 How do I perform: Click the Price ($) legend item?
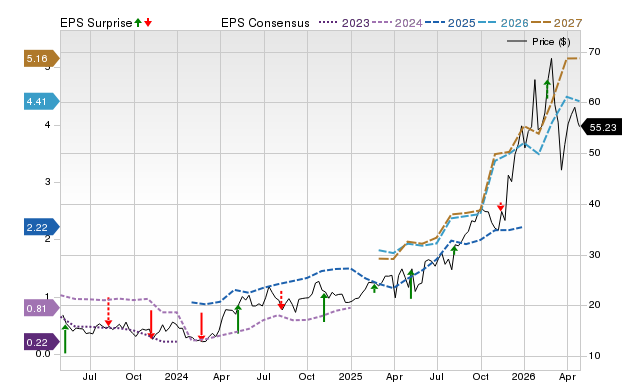539,42
